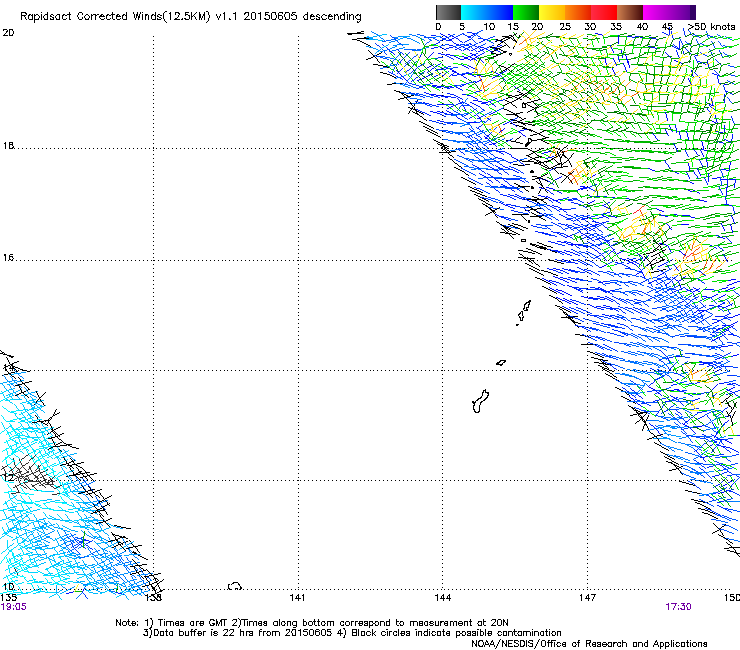Click the Rapidscat Corrected Winds title text

click(191, 17)
